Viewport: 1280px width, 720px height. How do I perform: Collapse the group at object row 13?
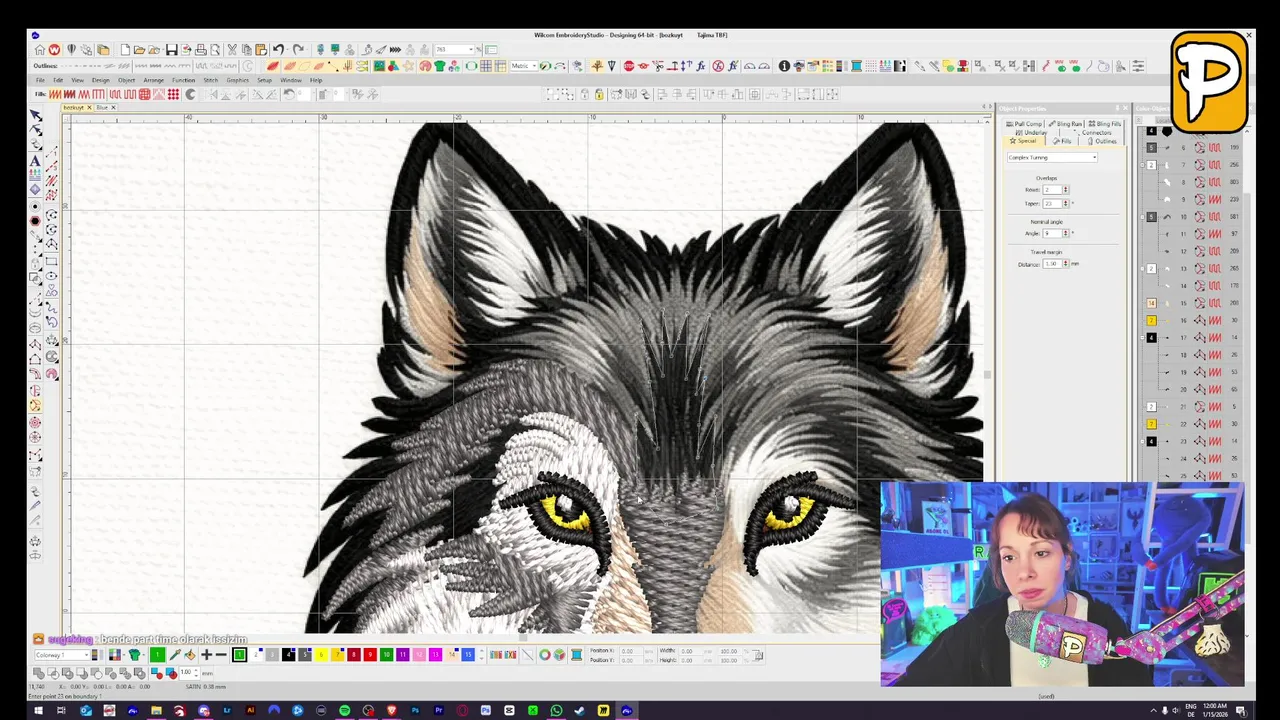(x=1142, y=269)
